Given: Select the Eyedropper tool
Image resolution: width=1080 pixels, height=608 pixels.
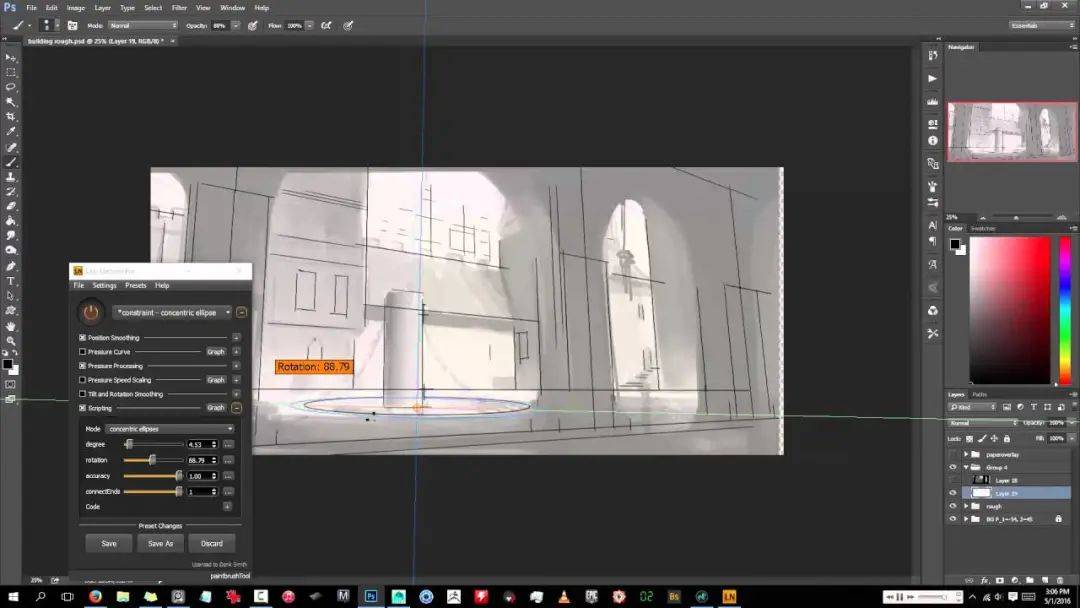Looking at the screenshot, I should tap(11, 131).
